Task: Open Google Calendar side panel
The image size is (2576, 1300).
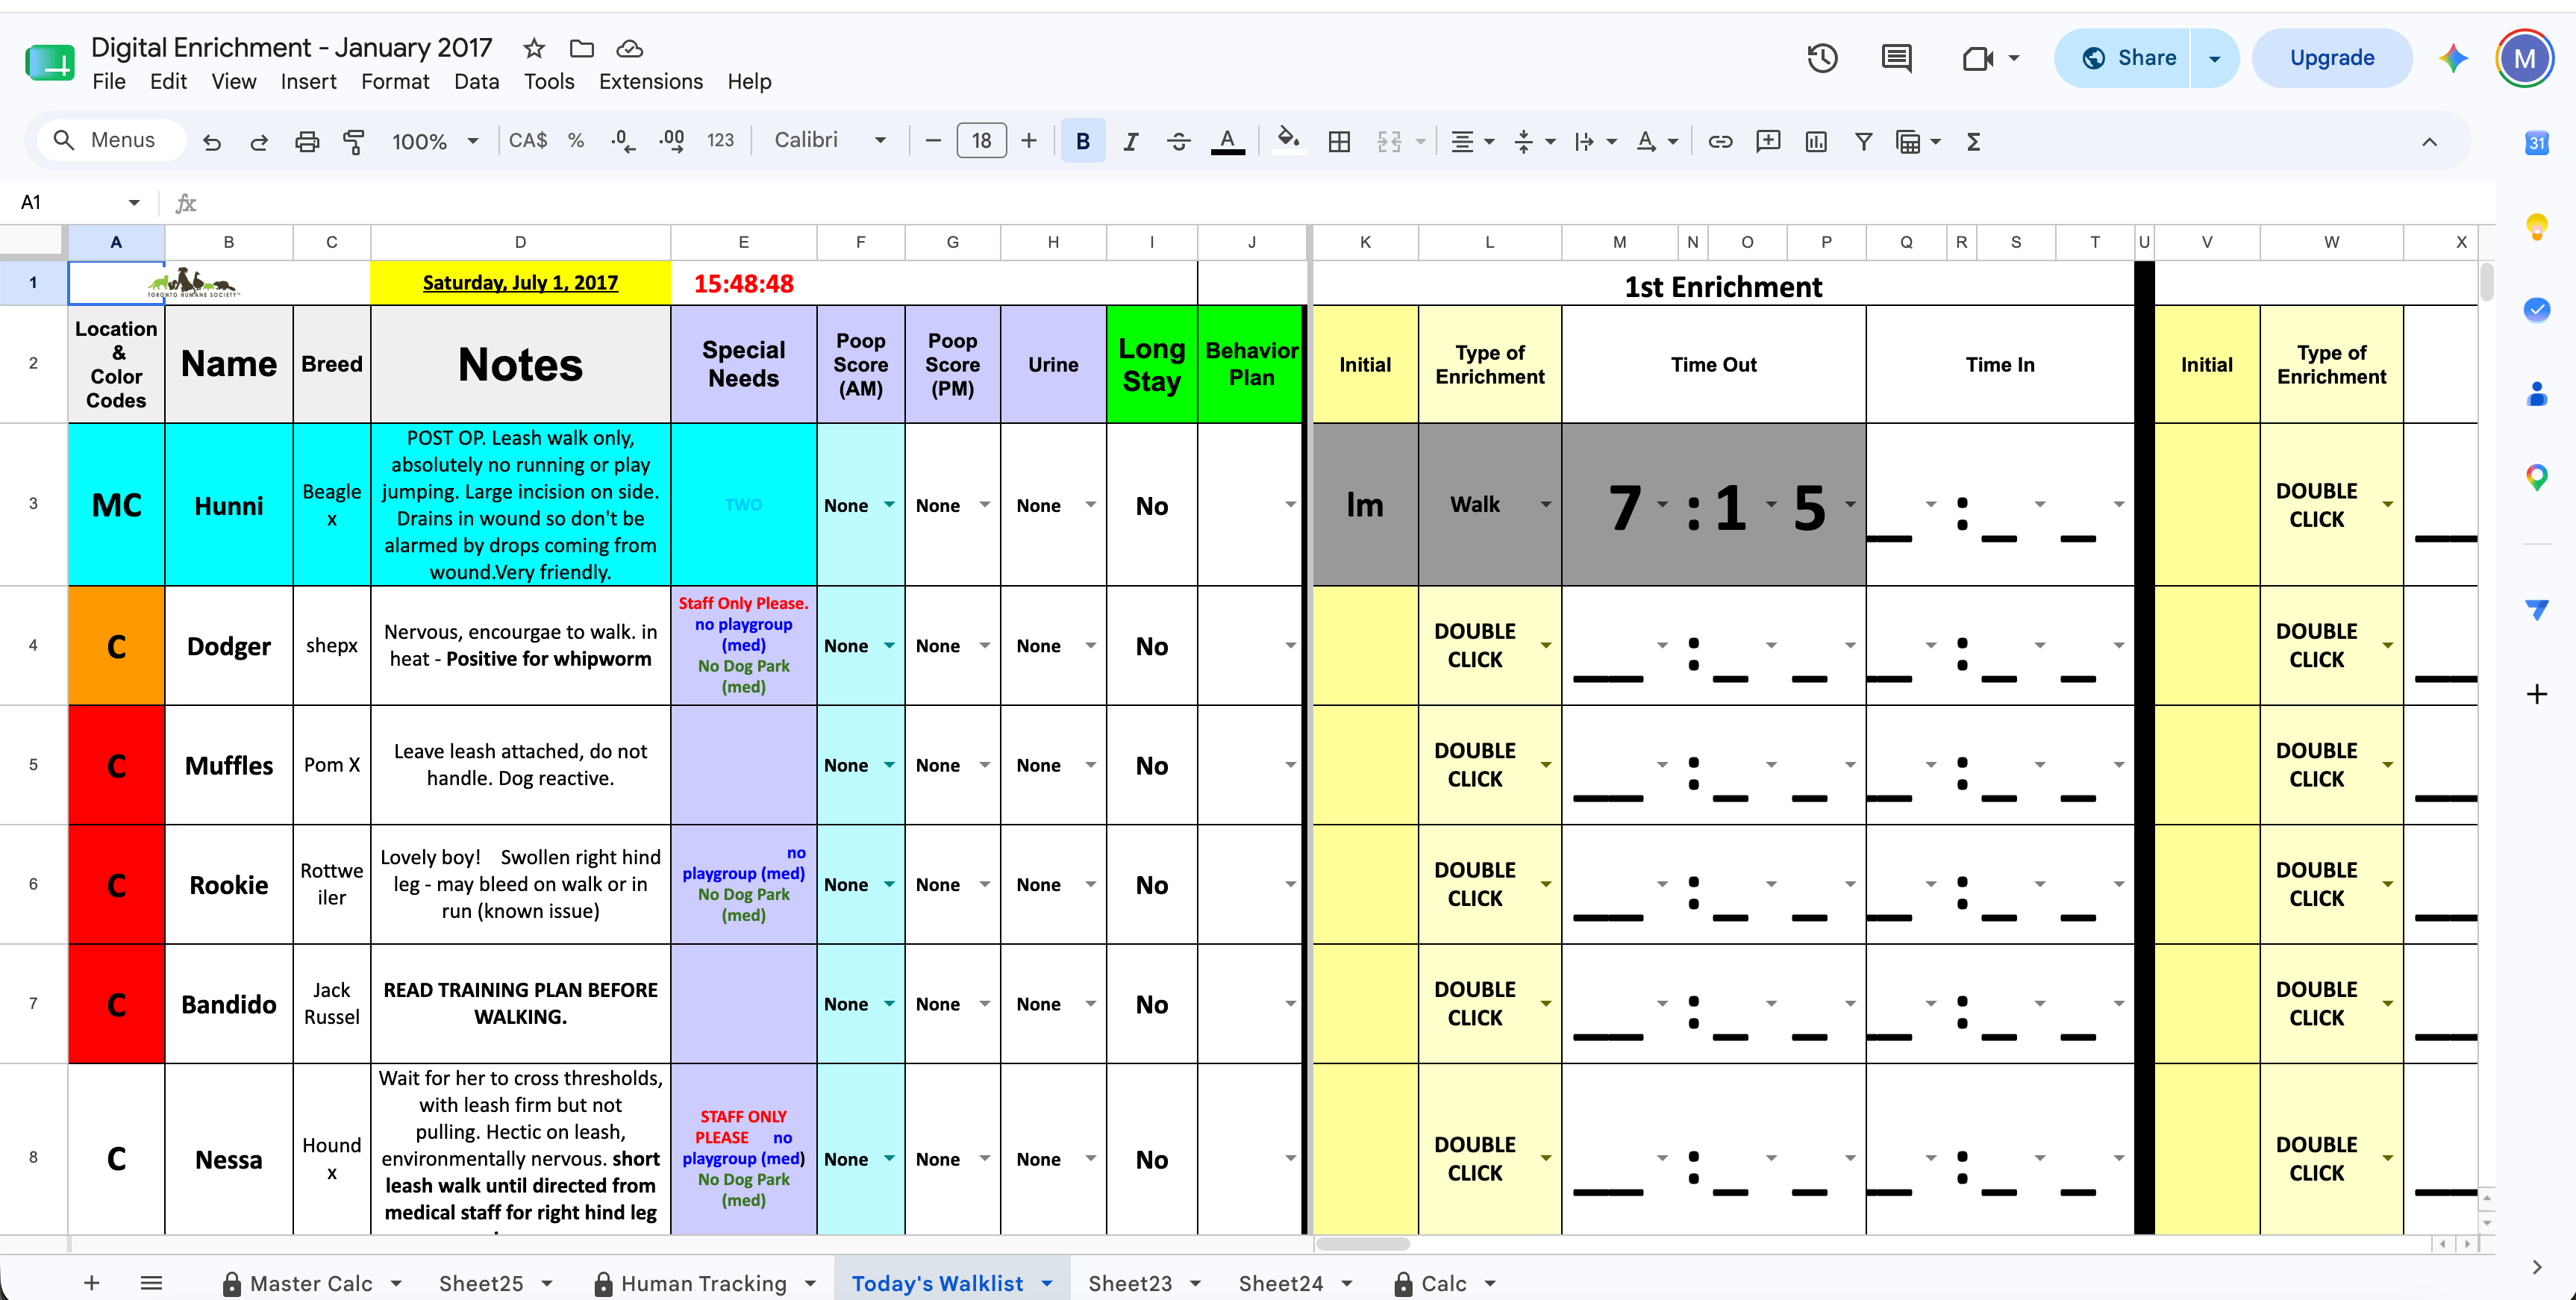Action: 2537,143
